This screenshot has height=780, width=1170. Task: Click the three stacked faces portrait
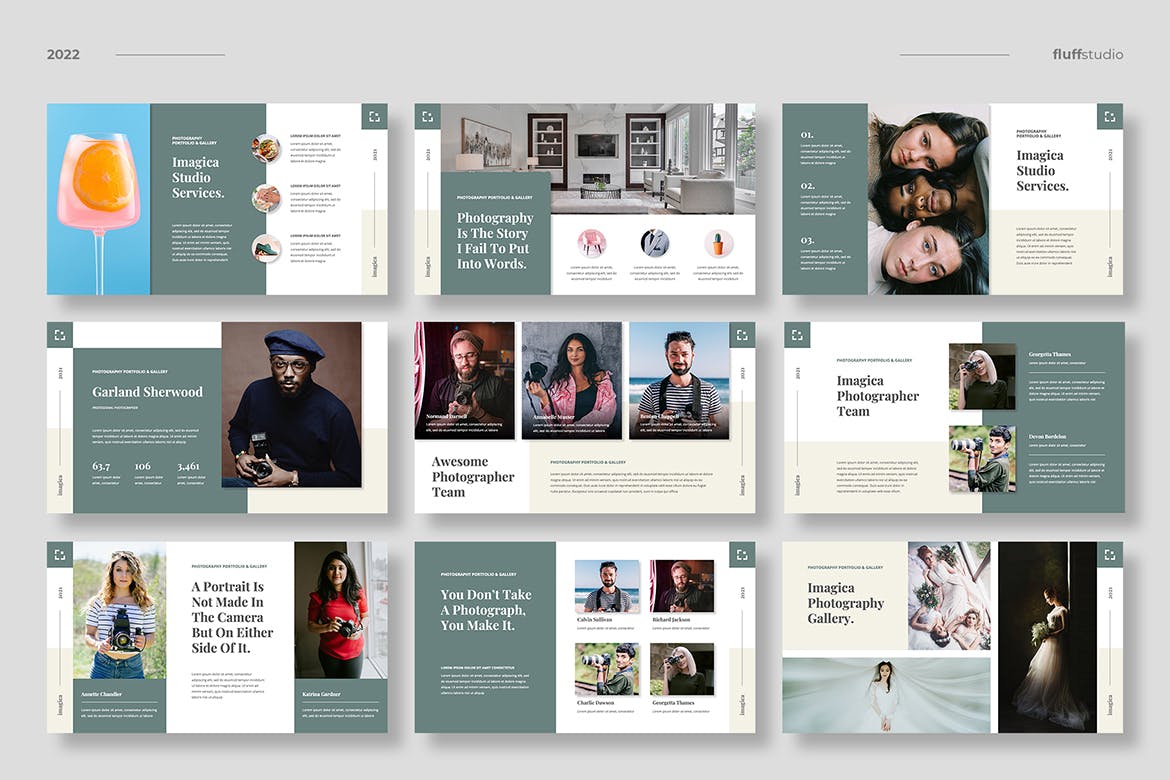928,199
